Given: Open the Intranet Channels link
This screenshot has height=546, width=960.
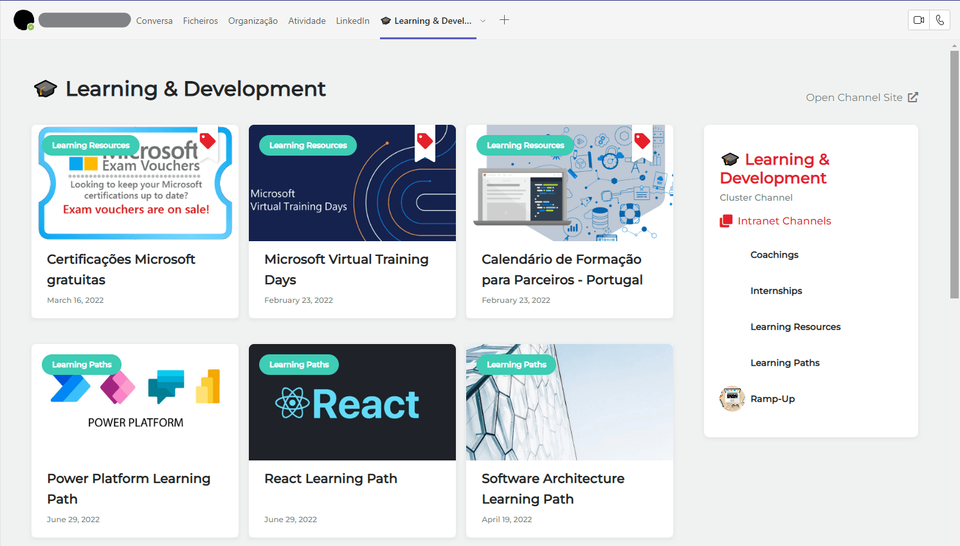Looking at the screenshot, I should (784, 221).
